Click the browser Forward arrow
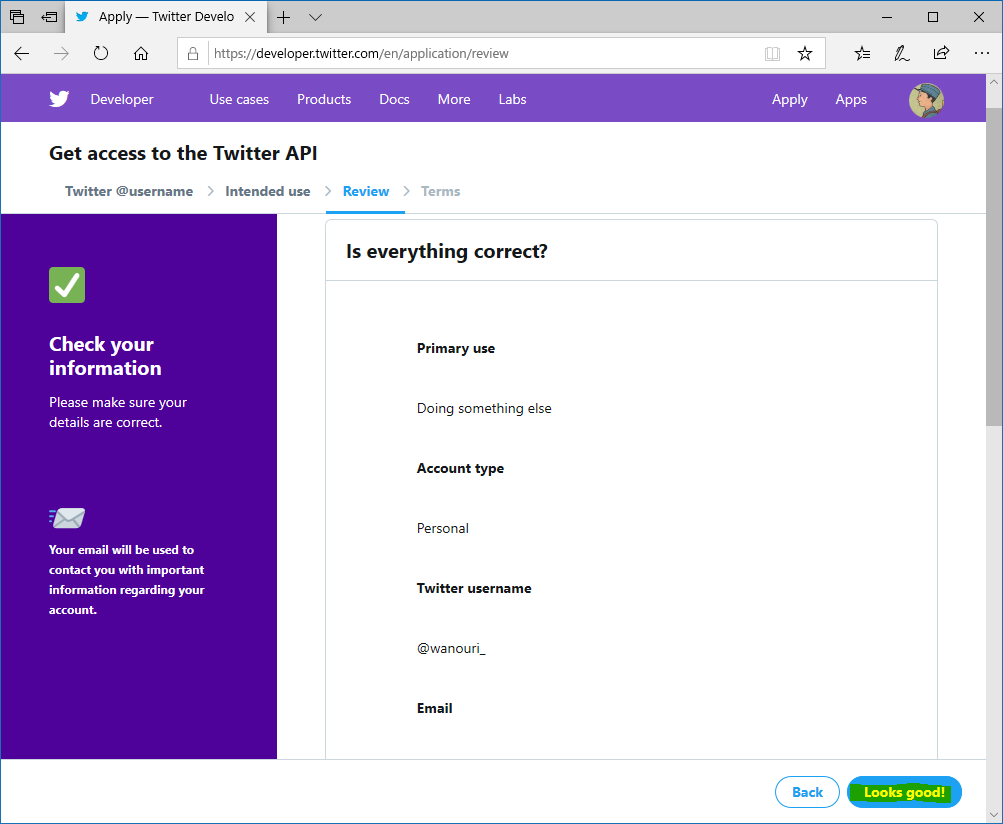Screen dimensions: 1003x824 61,54
